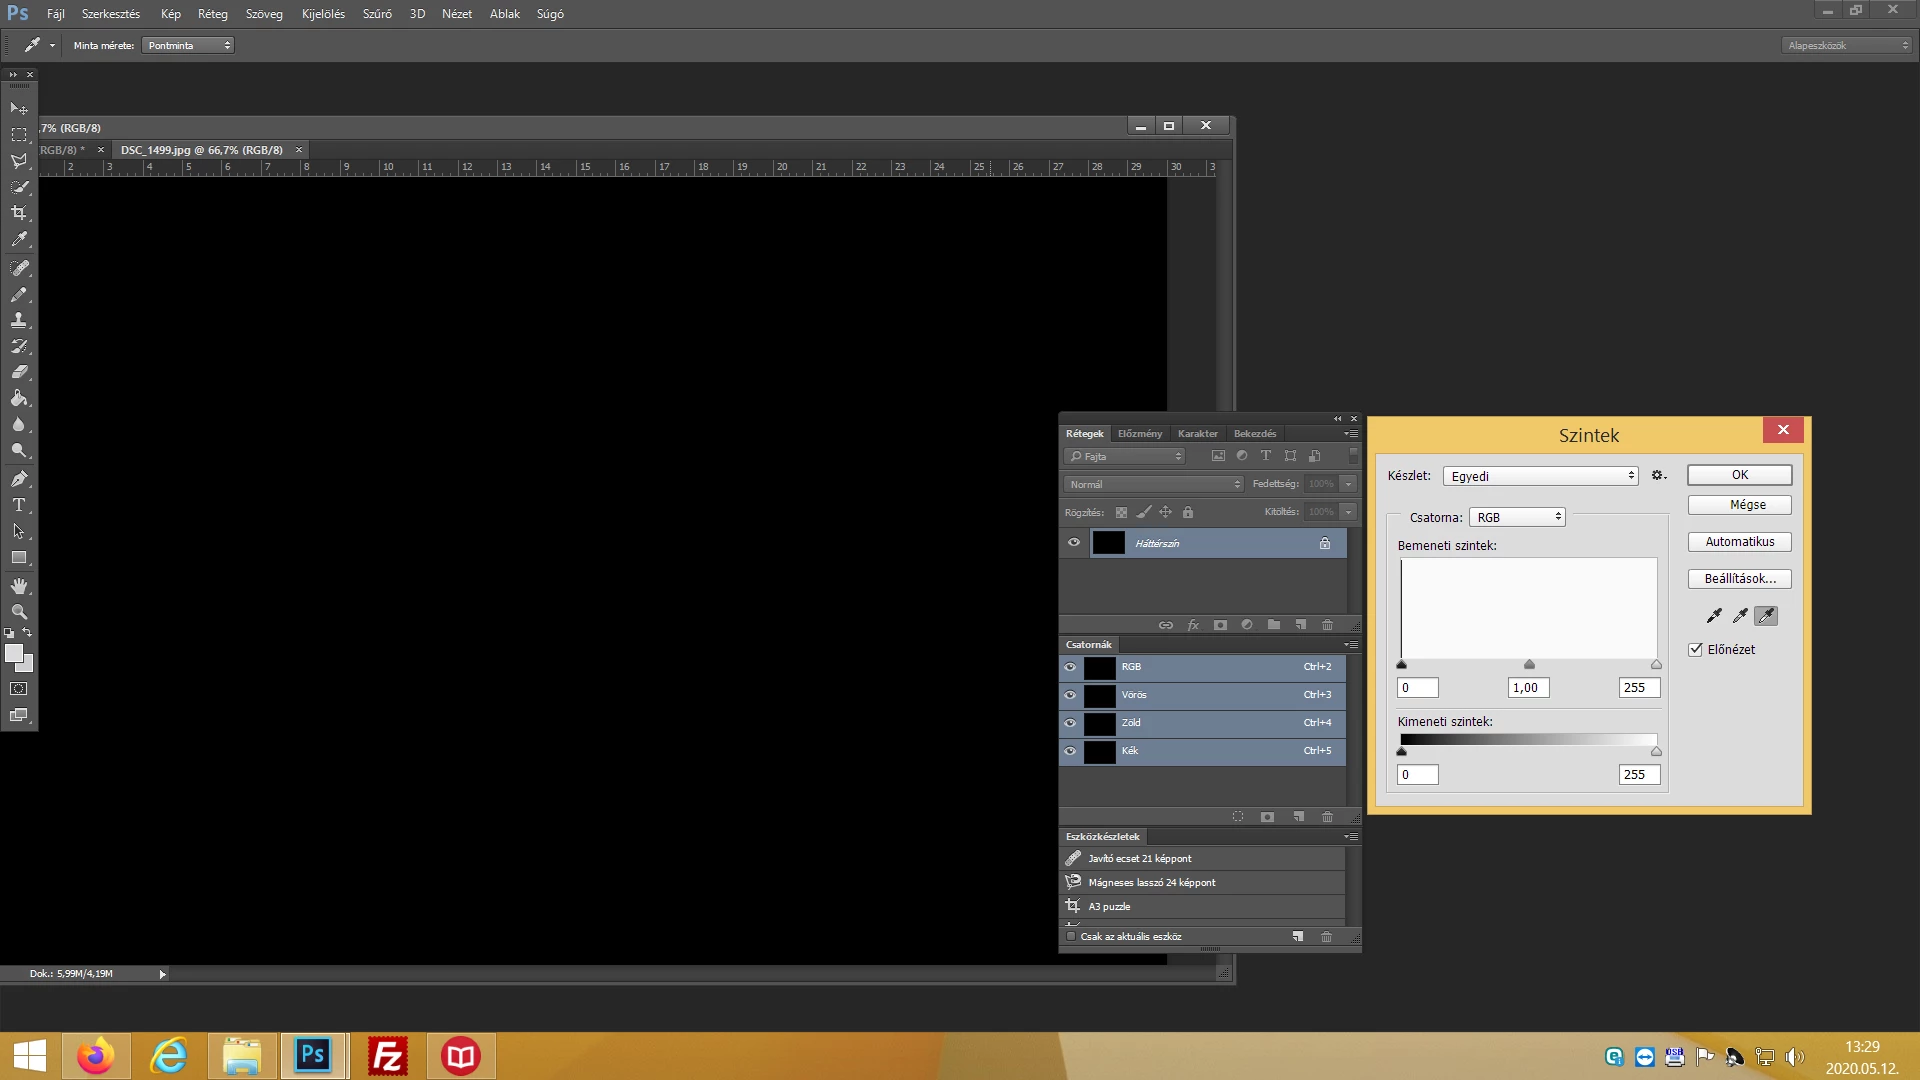Screen dimensions: 1920x1080
Task: Switch to the Előzmény tab
Action: (1140, 434)
